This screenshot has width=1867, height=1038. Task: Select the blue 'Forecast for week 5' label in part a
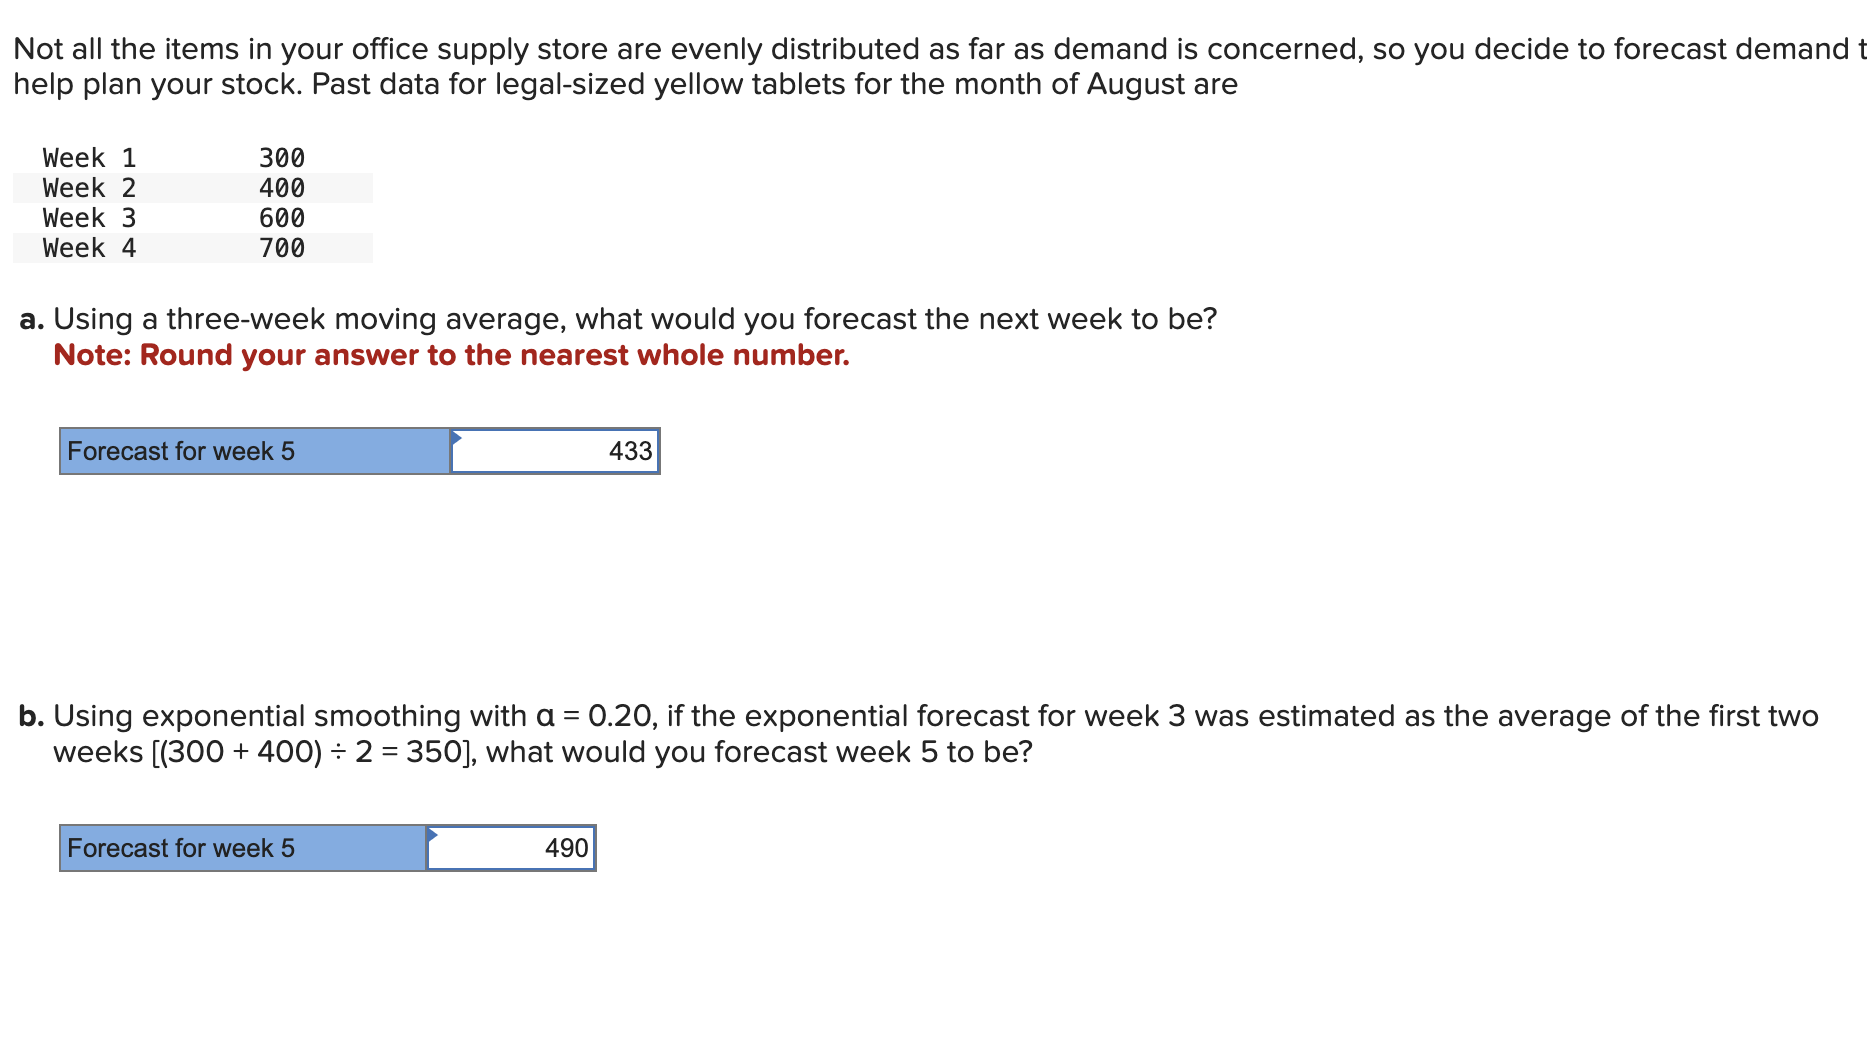coord(253,451)
